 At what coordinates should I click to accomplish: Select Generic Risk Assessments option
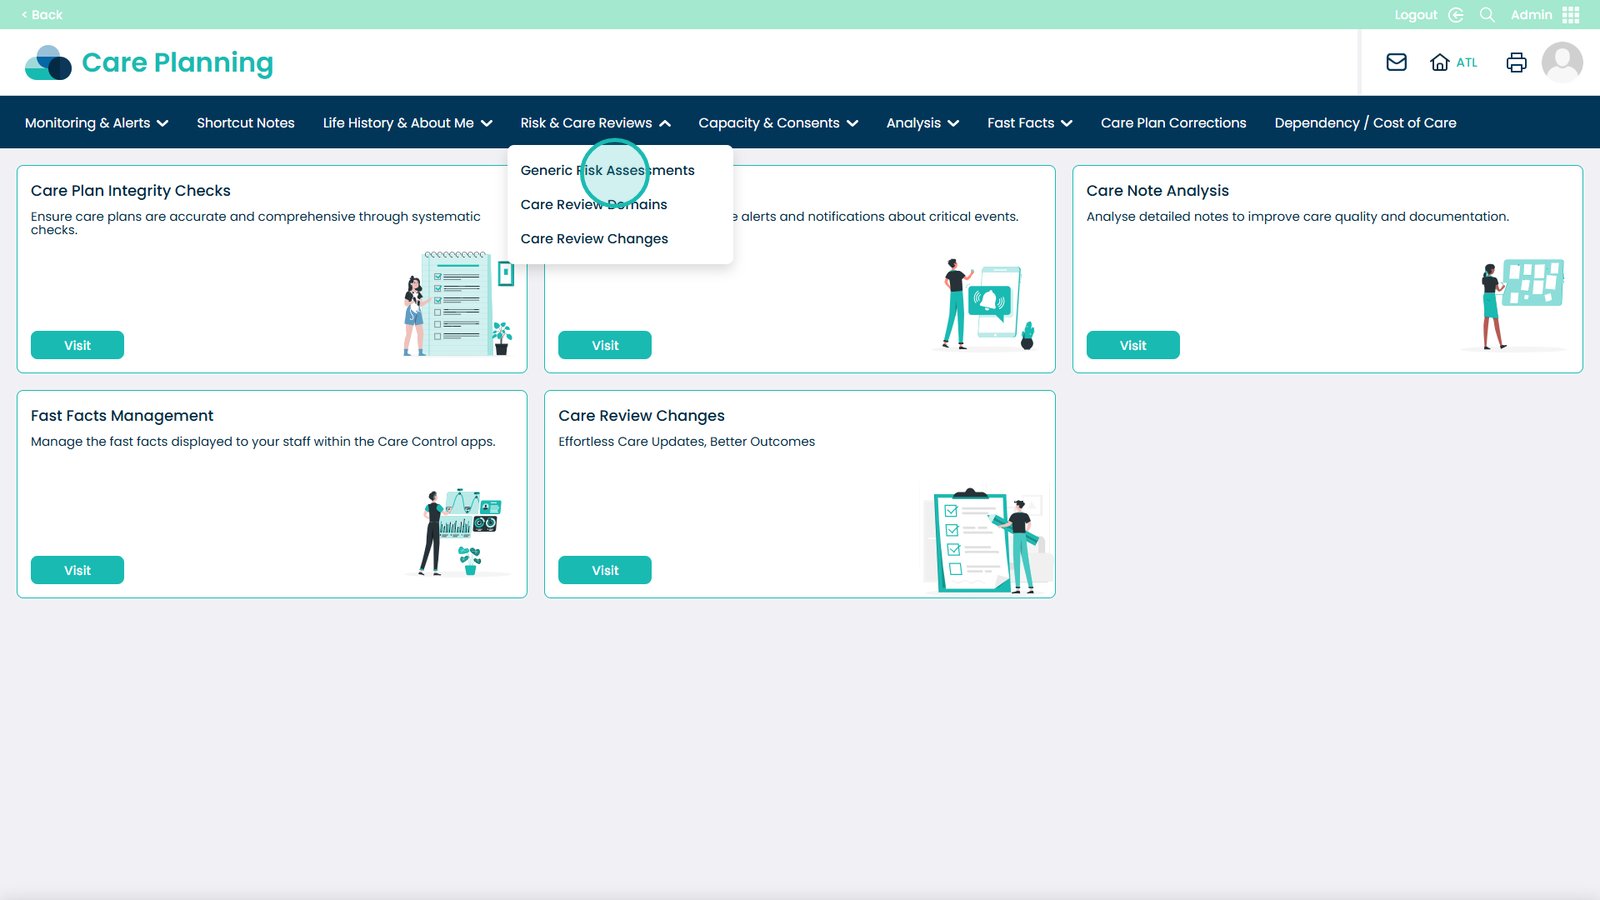click(607, 171)
